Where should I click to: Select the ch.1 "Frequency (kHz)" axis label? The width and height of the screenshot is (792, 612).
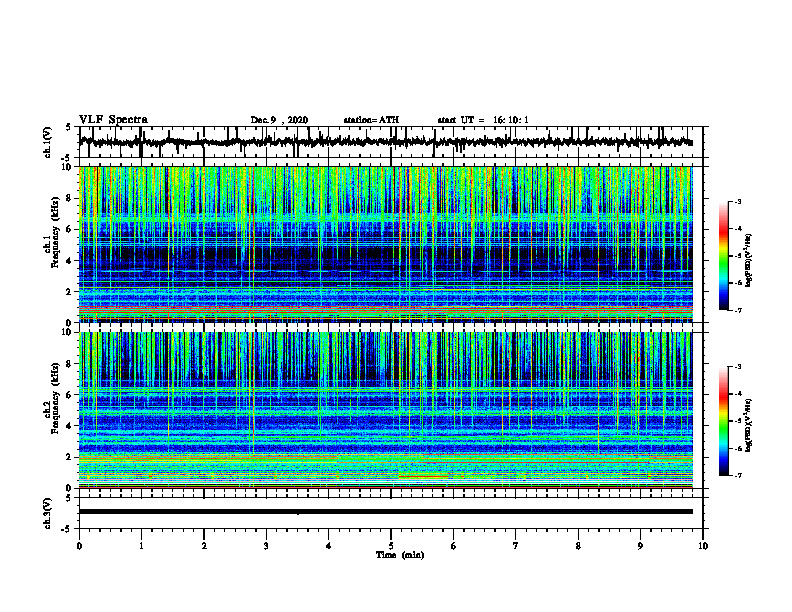tap(55, 232)
